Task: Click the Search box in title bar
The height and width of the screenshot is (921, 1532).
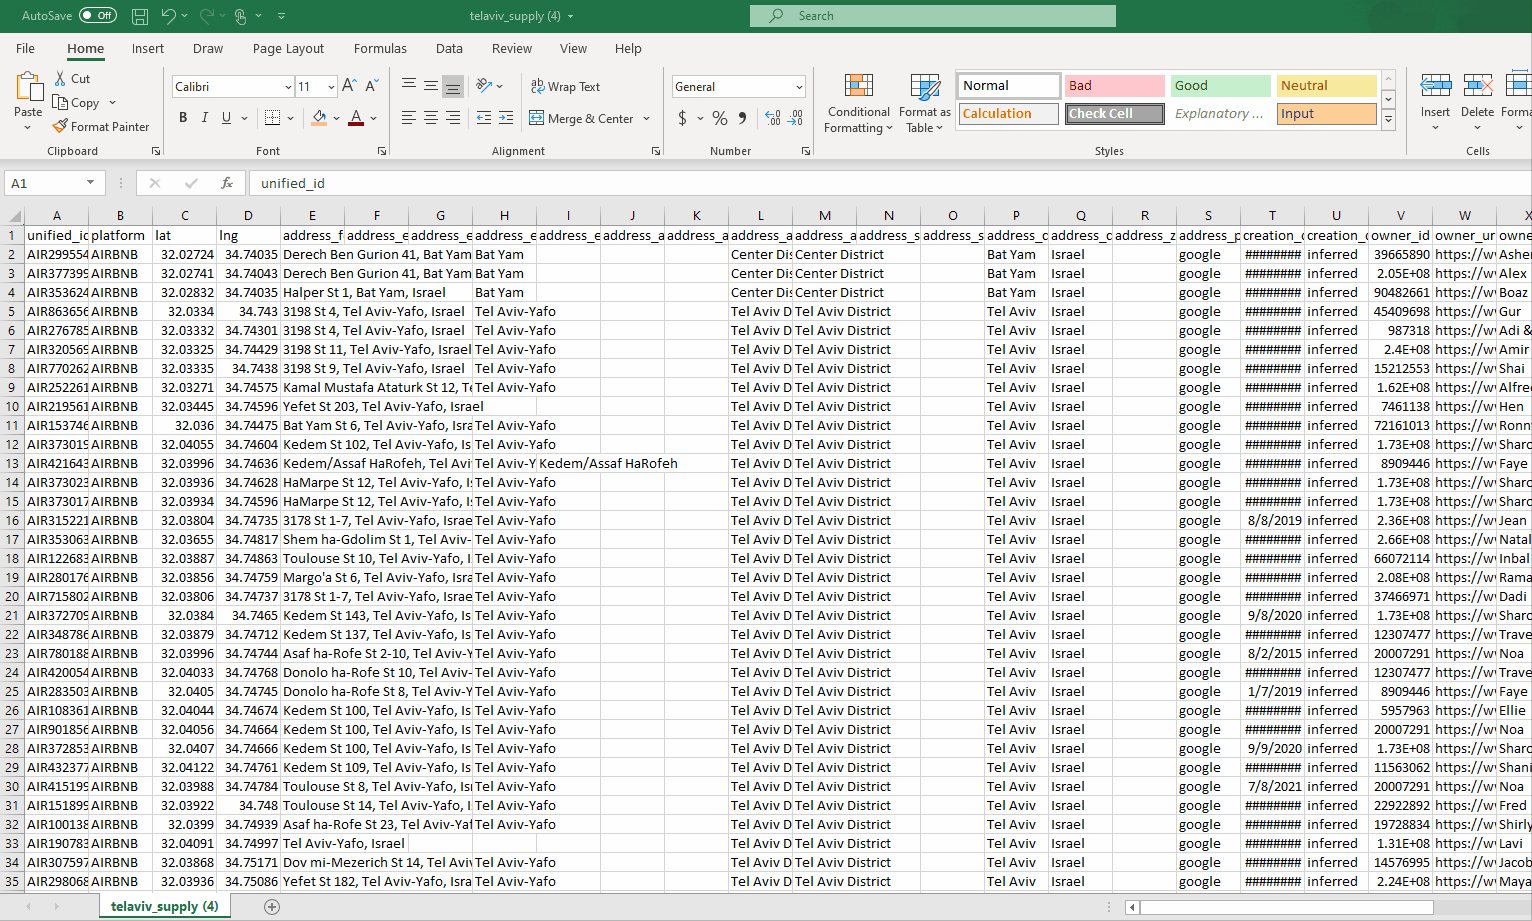Action: [x=933, y=16]
